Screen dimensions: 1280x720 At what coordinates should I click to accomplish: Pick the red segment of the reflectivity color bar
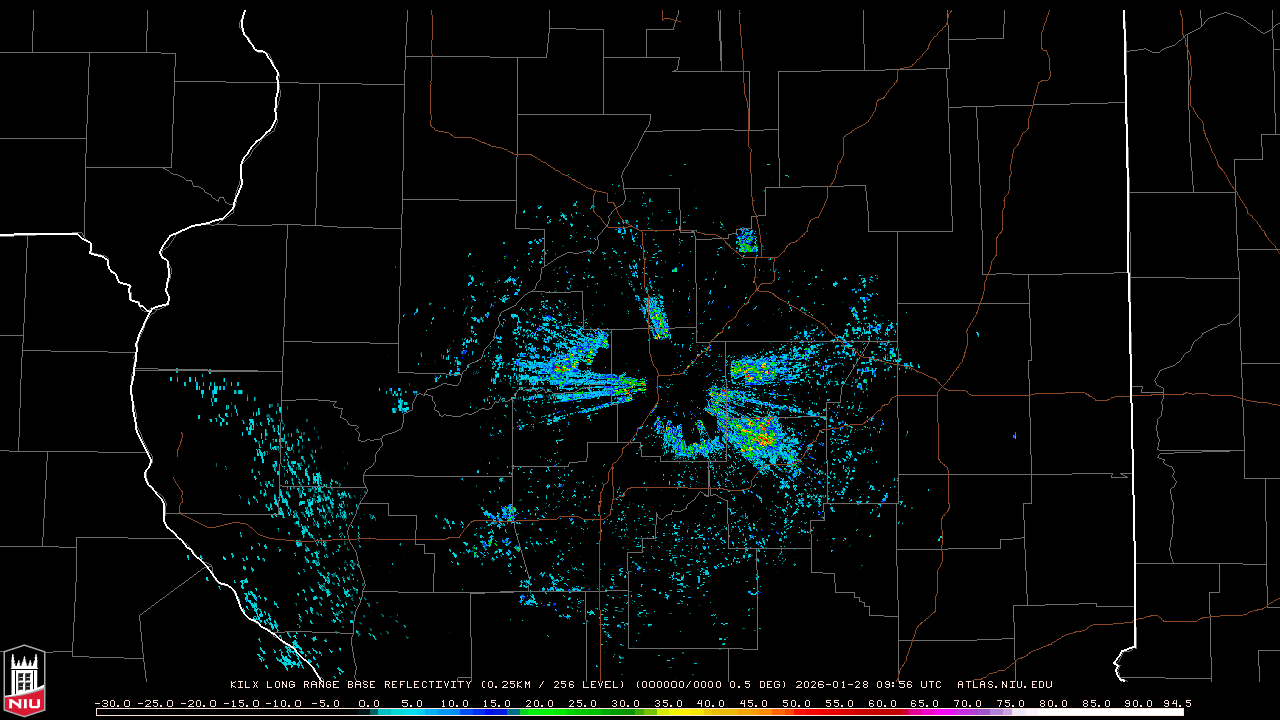point(840,712)
